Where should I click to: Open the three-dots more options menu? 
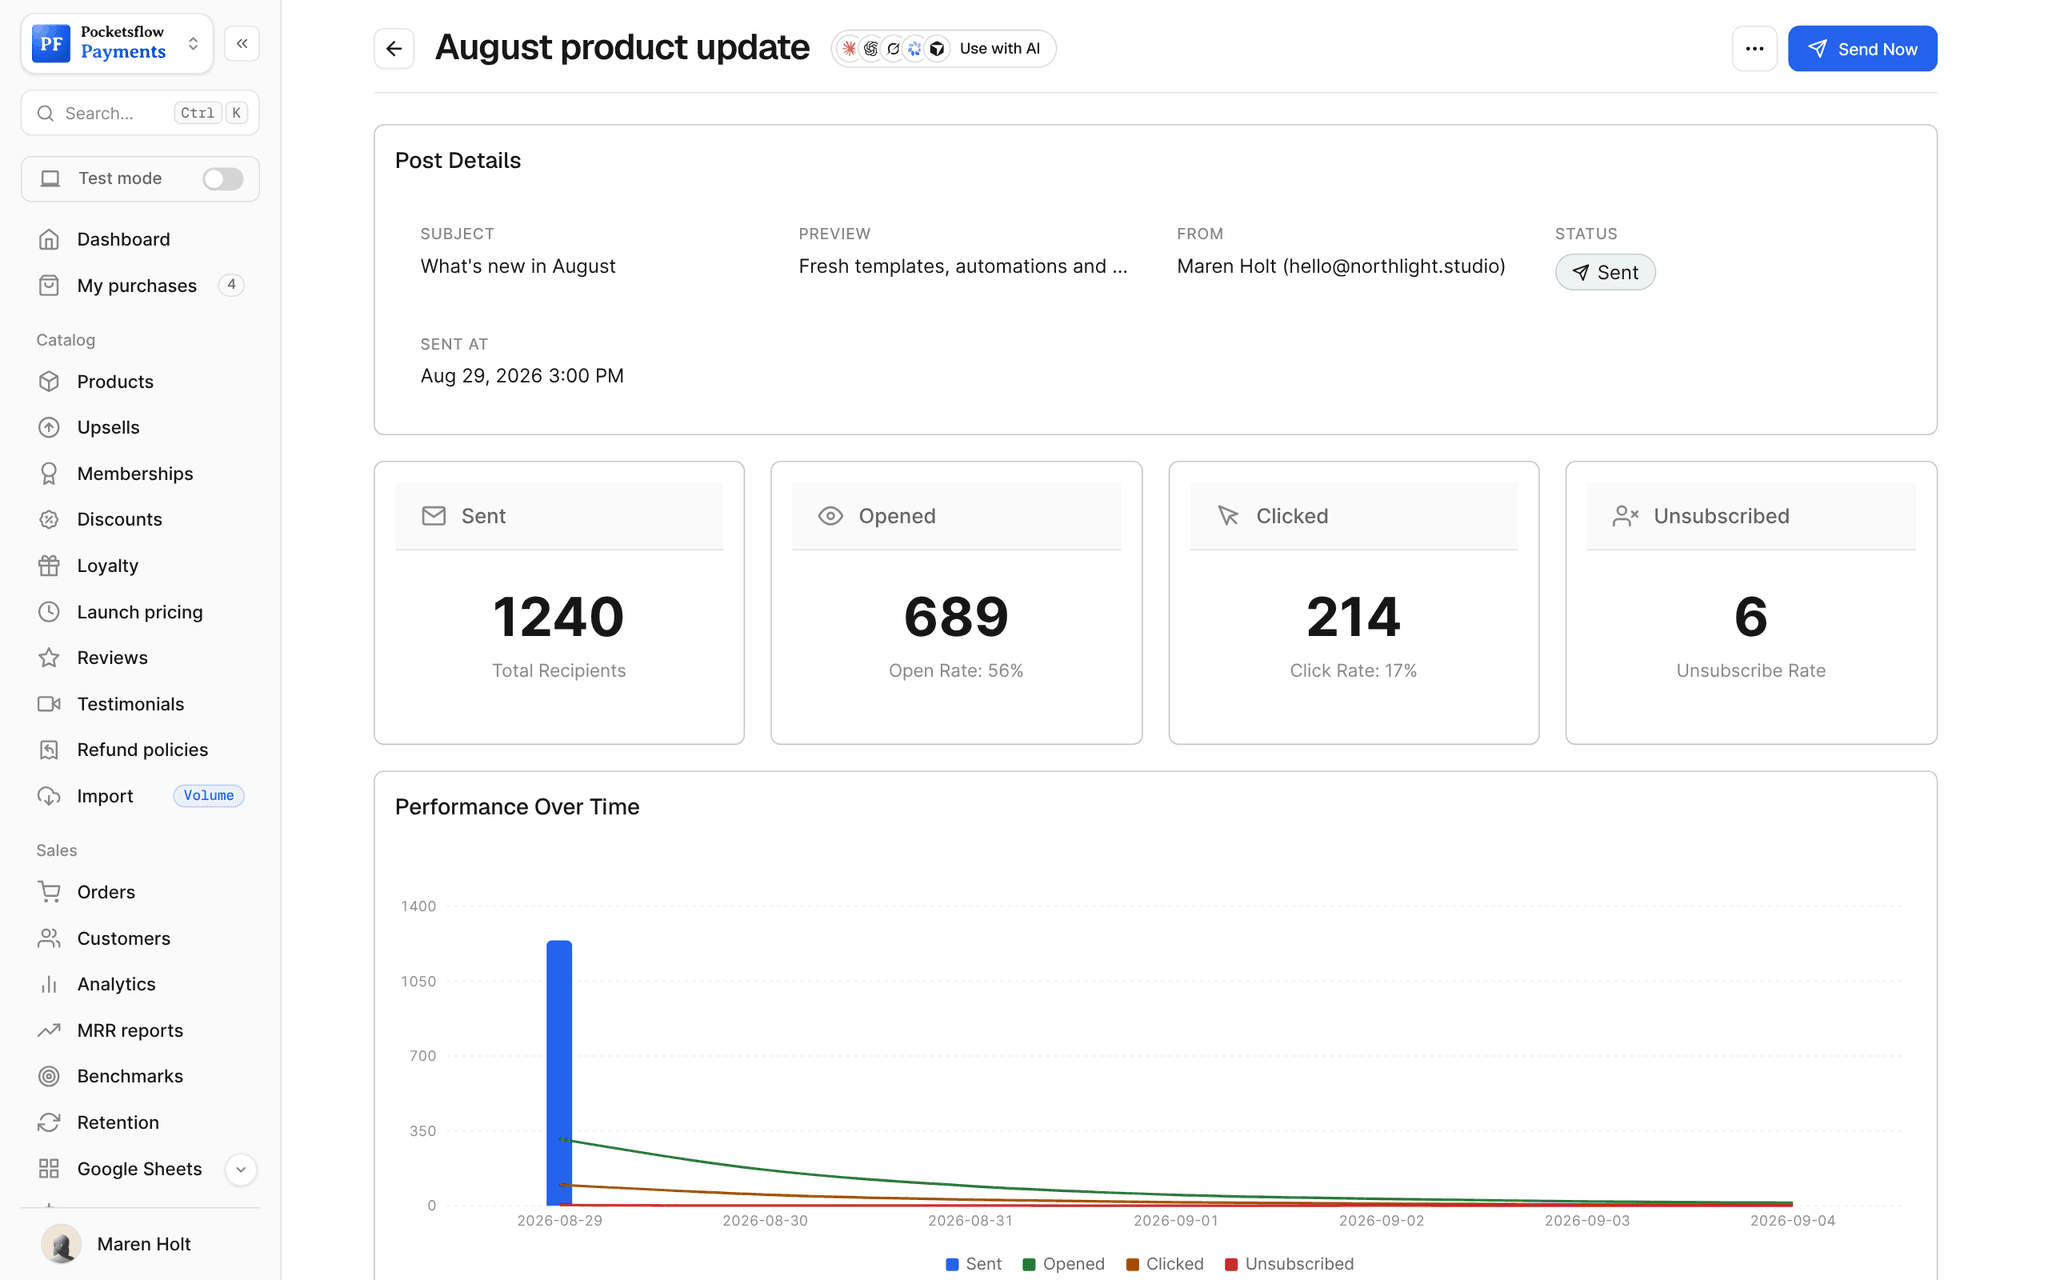pos(1754,48)
